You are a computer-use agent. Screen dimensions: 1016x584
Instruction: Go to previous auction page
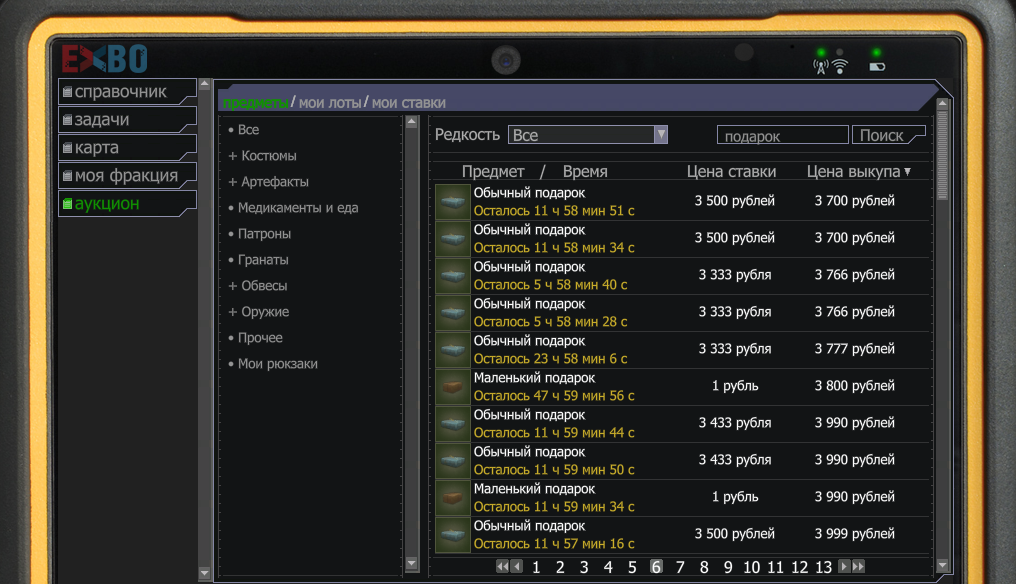pos(516,566)
